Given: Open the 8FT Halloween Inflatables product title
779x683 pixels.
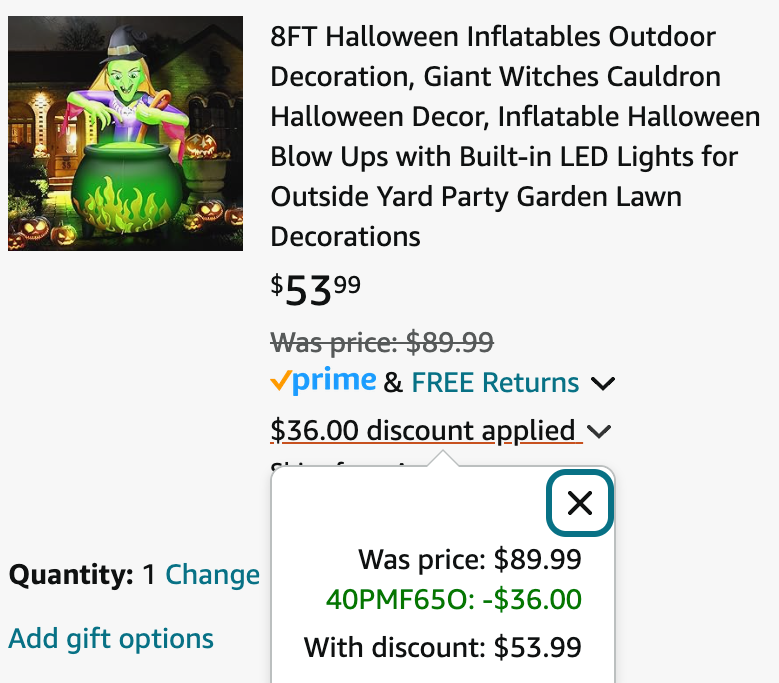Looking at the screenshot, I should 515,136.
